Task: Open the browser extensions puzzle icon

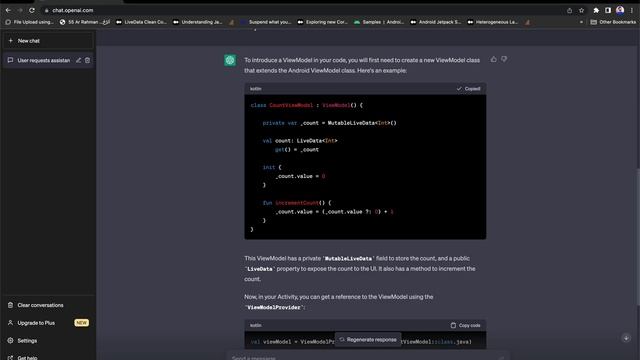Action: click(596, 11)
